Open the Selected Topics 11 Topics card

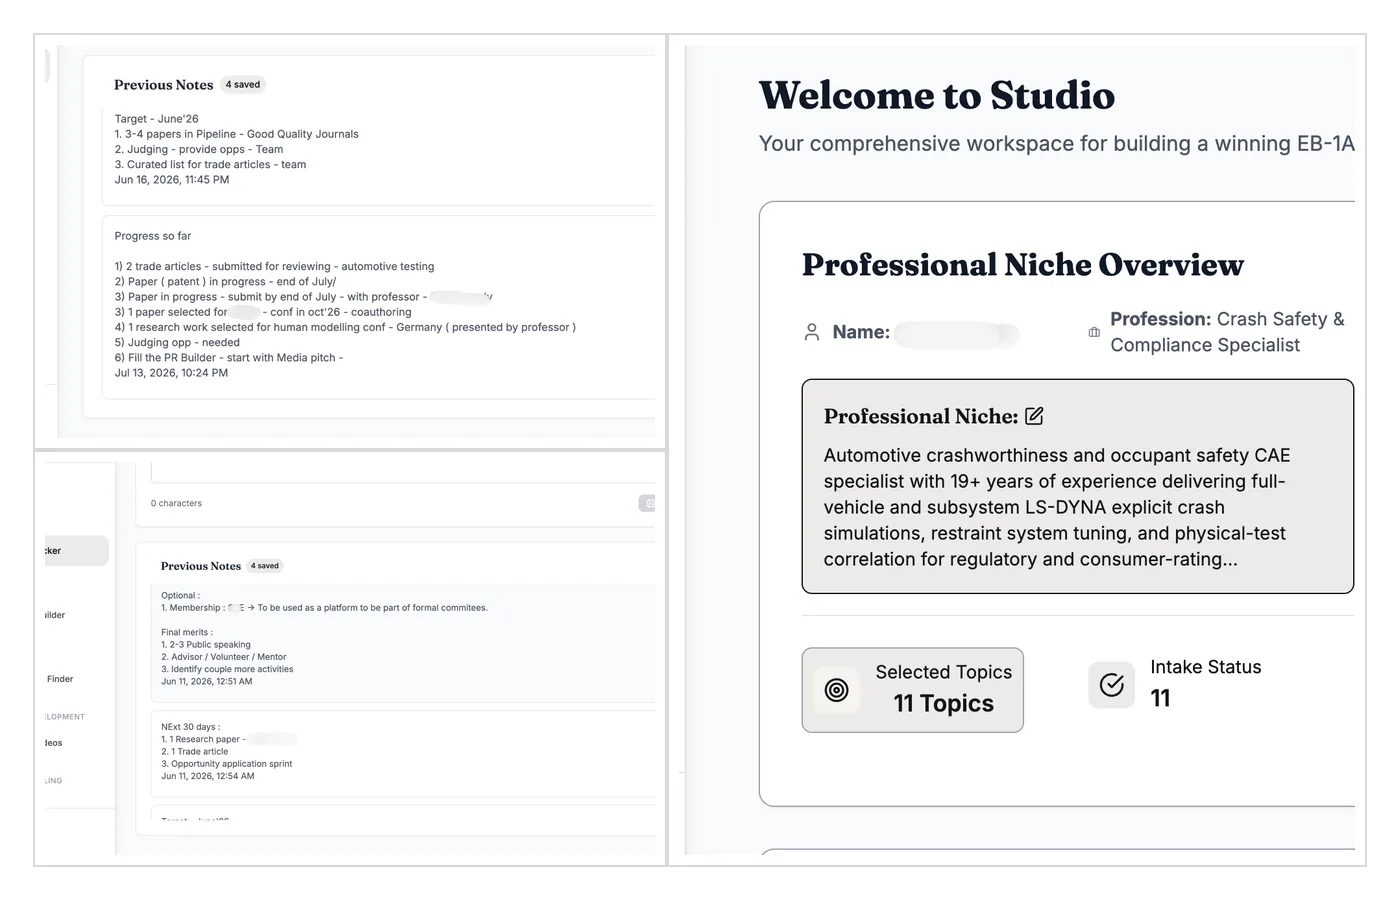point(912,690)
